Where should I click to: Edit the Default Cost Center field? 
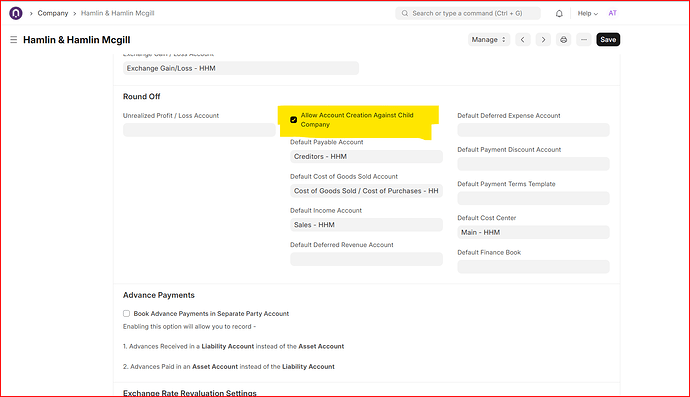click(533, 232)
